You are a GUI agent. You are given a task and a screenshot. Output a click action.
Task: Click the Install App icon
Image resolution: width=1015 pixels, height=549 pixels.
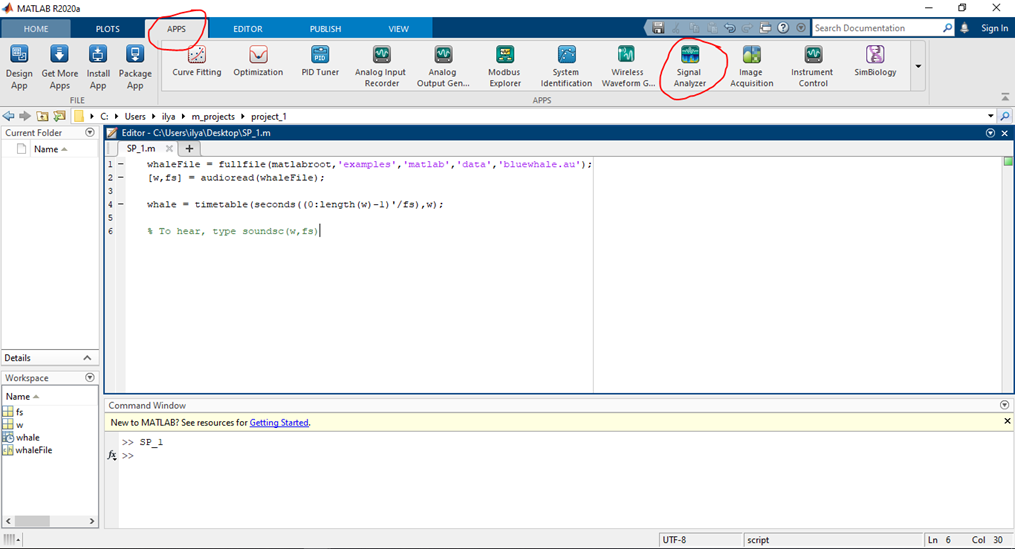[x=98, y=67]
